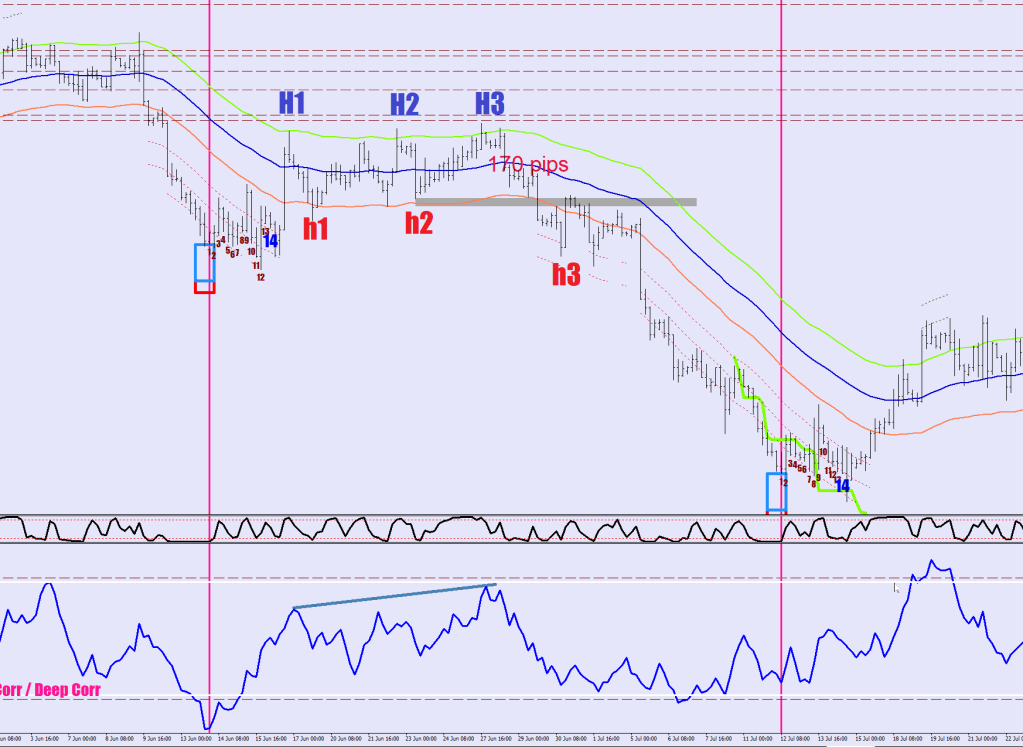Select the red h3 label

click(566, 275)
